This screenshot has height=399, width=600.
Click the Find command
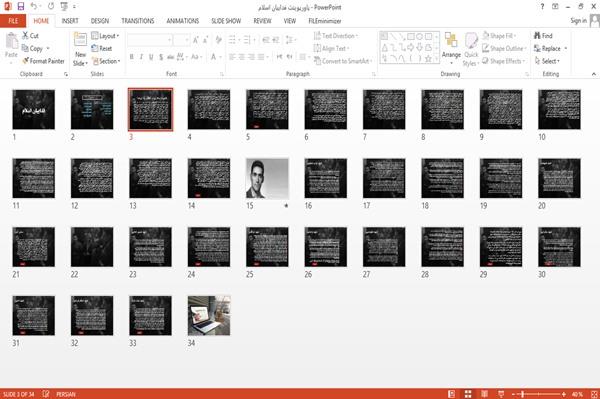pyautogui.click(x=543, y=36)
